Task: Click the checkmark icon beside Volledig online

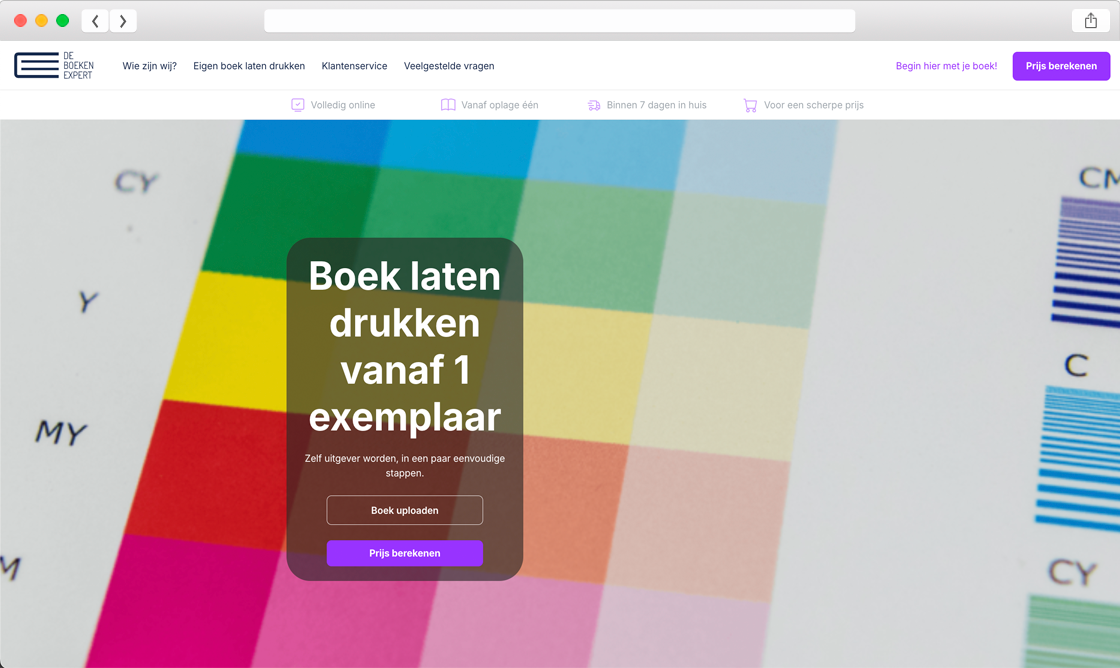Action: coord(298,105)
